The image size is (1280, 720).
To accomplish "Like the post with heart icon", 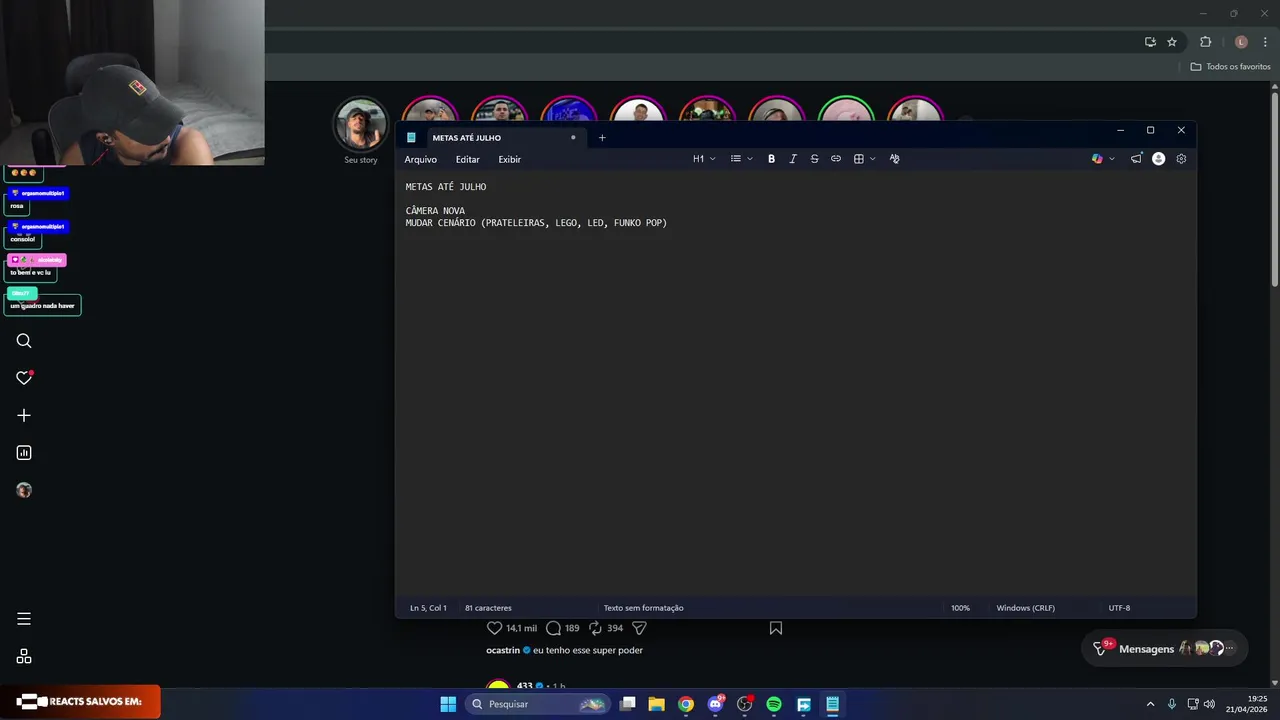I will click(x=494, y=628).
